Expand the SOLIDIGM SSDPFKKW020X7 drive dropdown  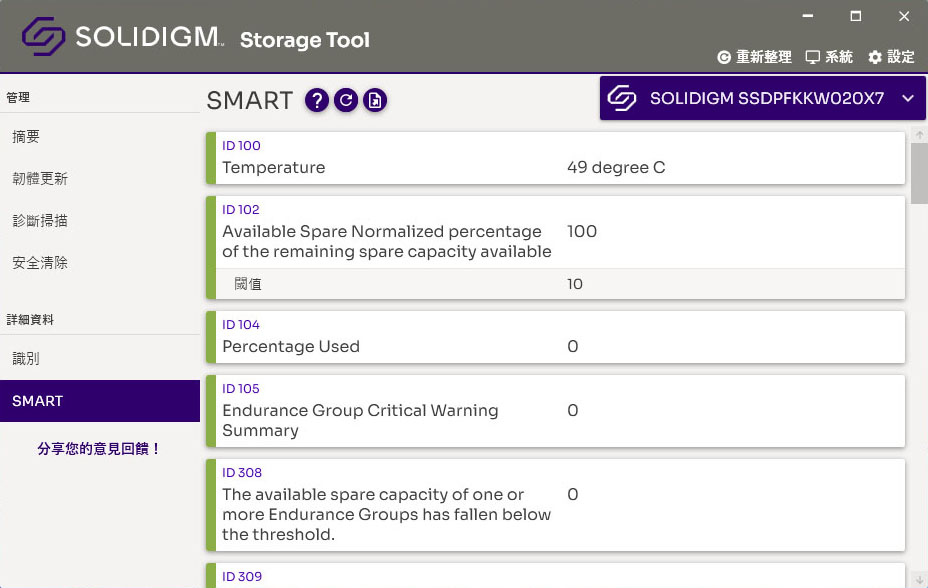point(762,98)
